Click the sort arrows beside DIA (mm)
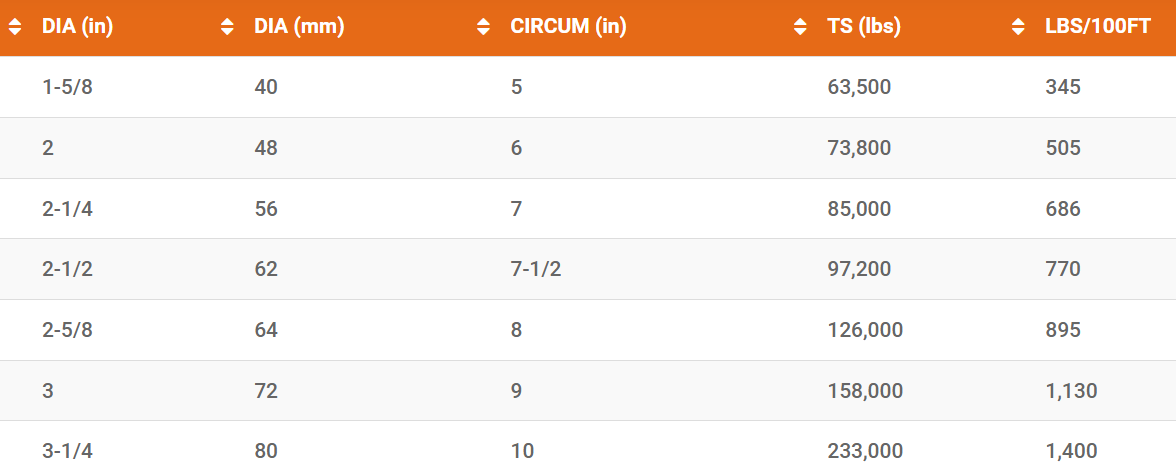 [x=227, y=28]
